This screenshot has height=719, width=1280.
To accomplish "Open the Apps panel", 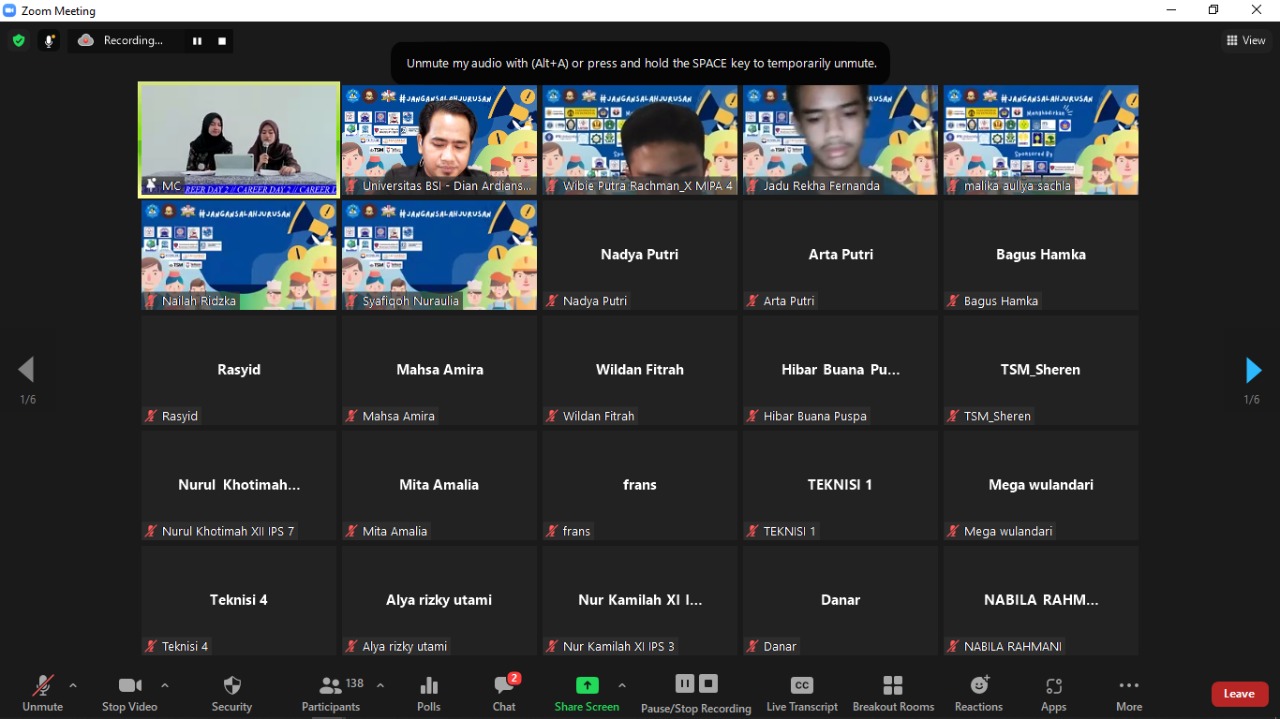I will pyautogui.click(x=1054, y=693).
